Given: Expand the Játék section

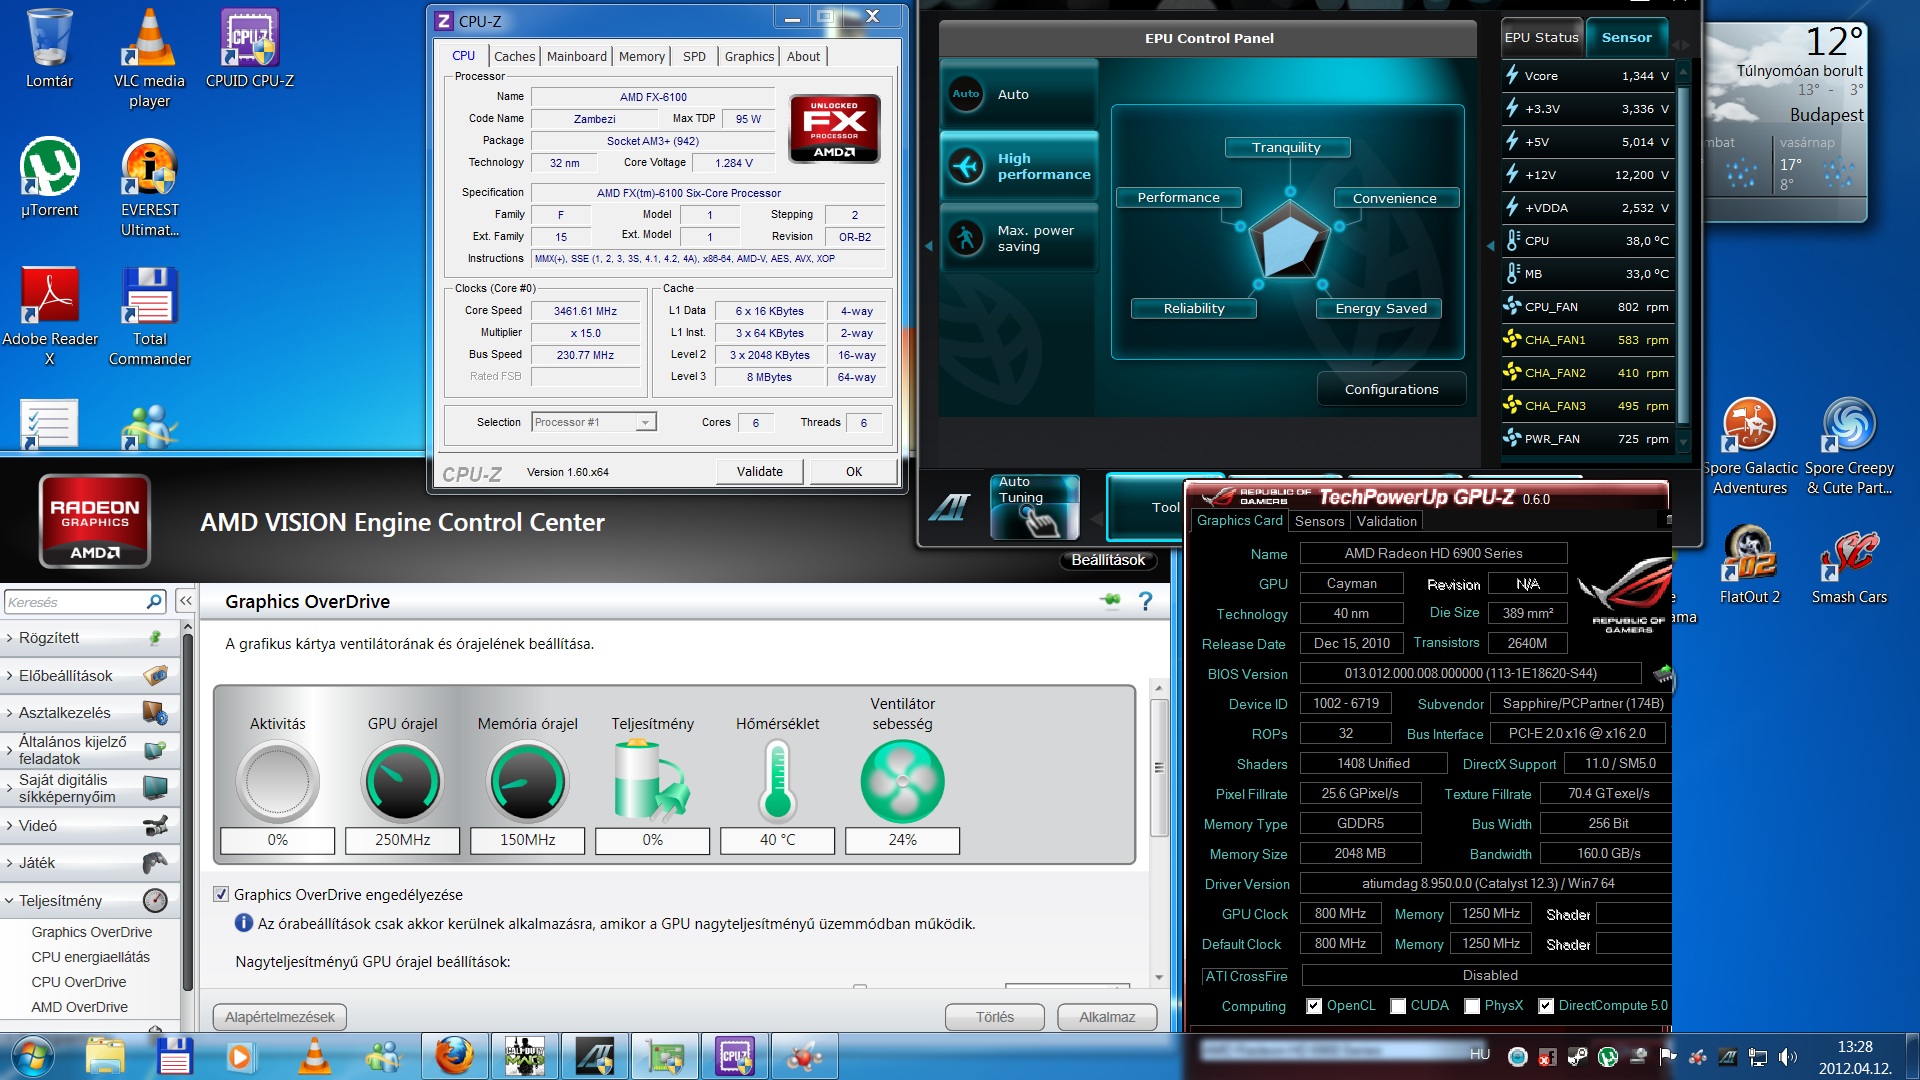Looking at the screenshot, I should 90,863.
